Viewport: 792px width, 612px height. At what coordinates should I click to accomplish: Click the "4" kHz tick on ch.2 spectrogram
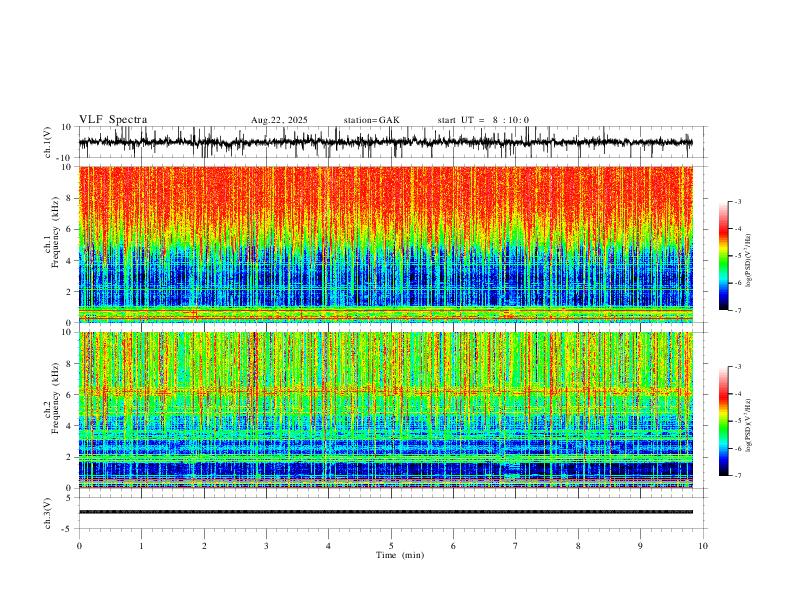(x=69, y=426)
